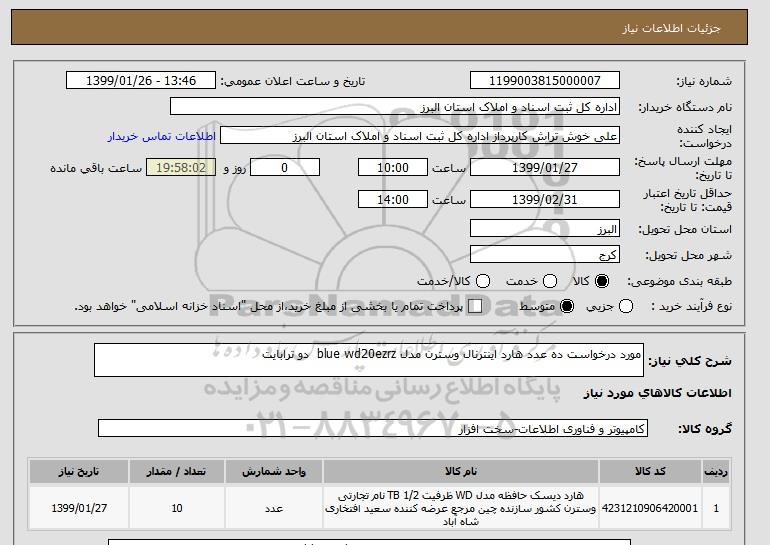Click the شماره نیاز field 1199003815000007
This screenshot has height=545, width=770.
[545, 81]
